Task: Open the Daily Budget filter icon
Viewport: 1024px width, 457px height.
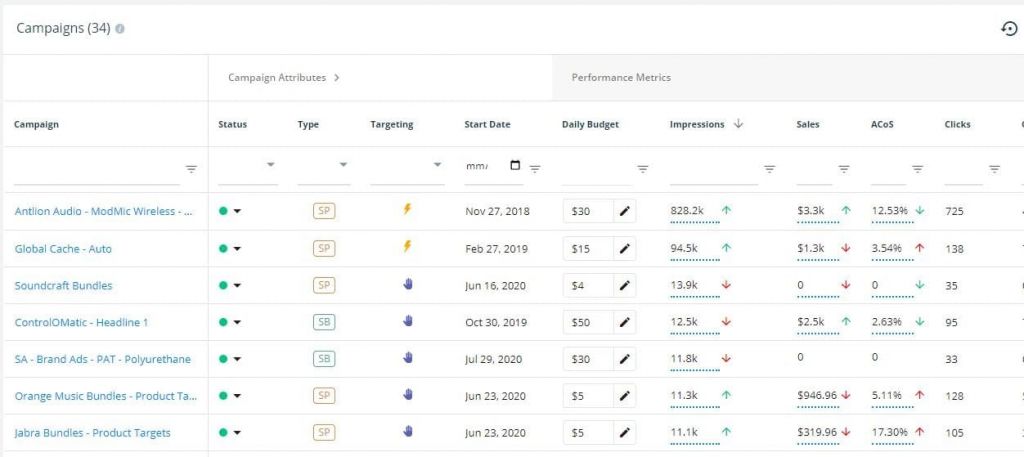Action: (643, 169)
